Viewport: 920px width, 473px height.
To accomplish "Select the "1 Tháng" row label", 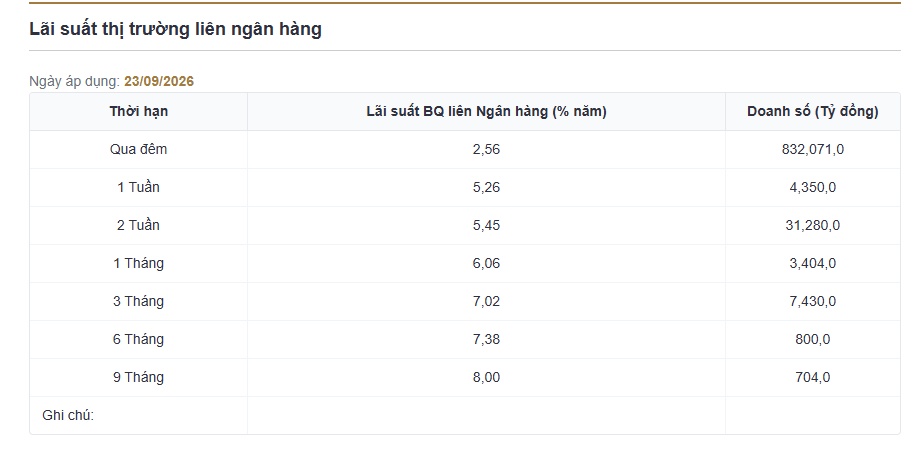I will click(x=138, y=263).
